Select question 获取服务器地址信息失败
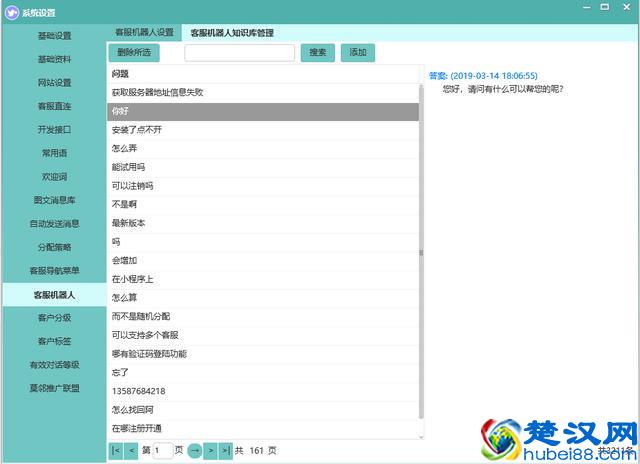 (263, 93)
